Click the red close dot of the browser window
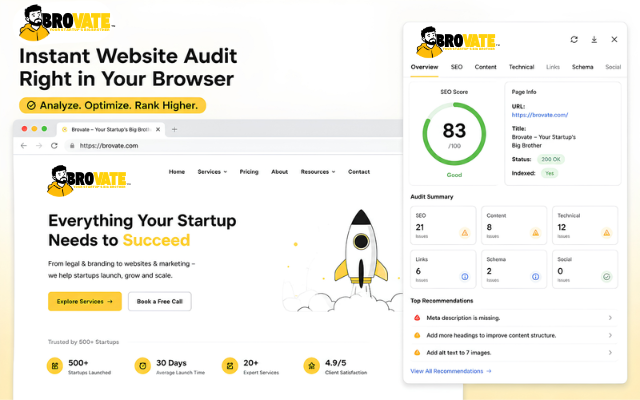 24,129
